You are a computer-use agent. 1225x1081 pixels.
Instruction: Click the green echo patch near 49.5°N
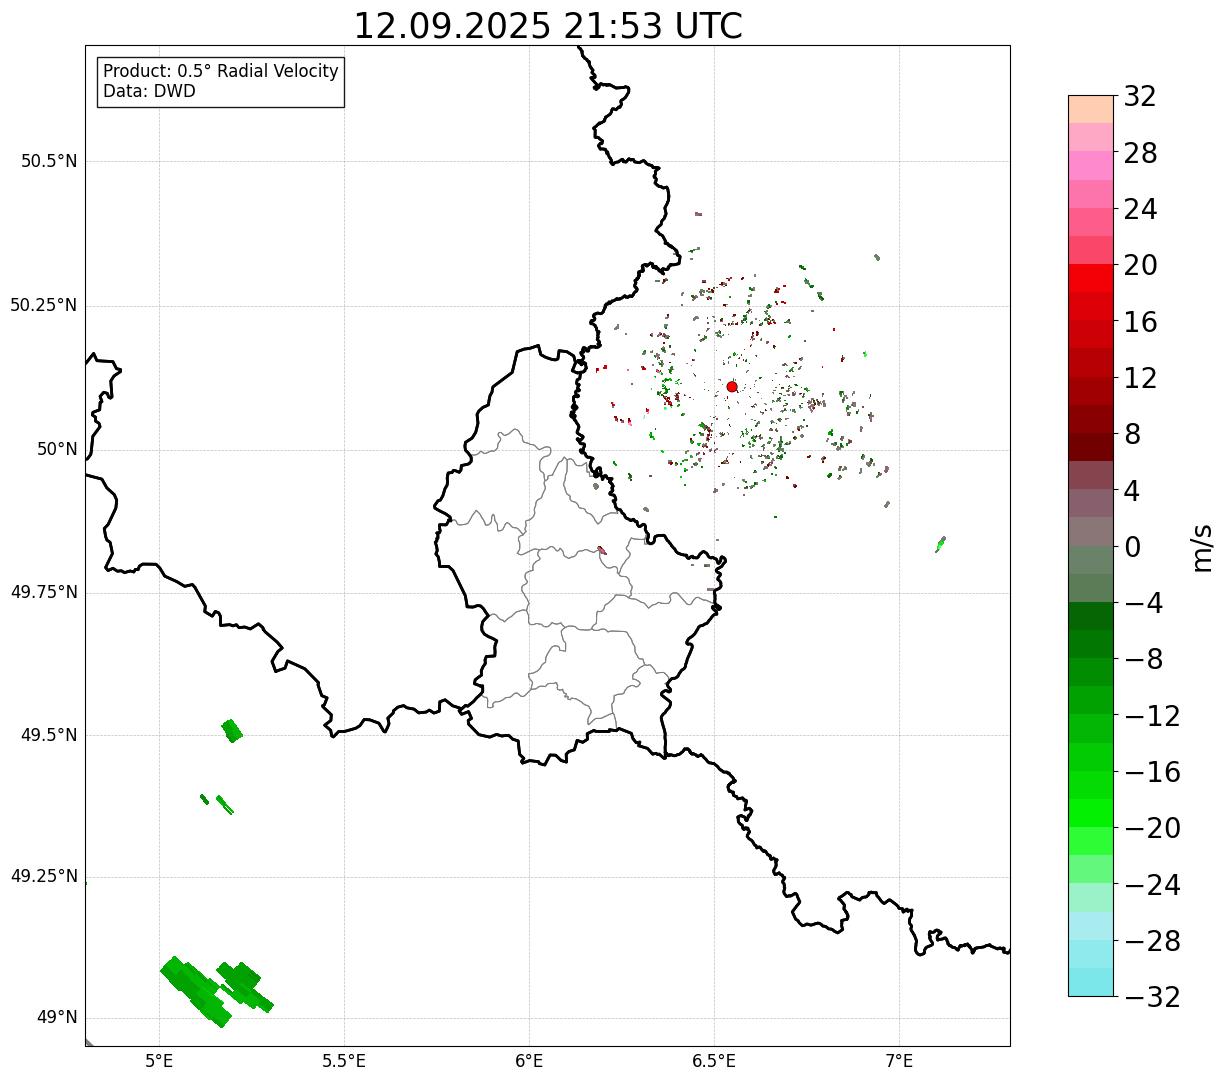tap(231, 731)
